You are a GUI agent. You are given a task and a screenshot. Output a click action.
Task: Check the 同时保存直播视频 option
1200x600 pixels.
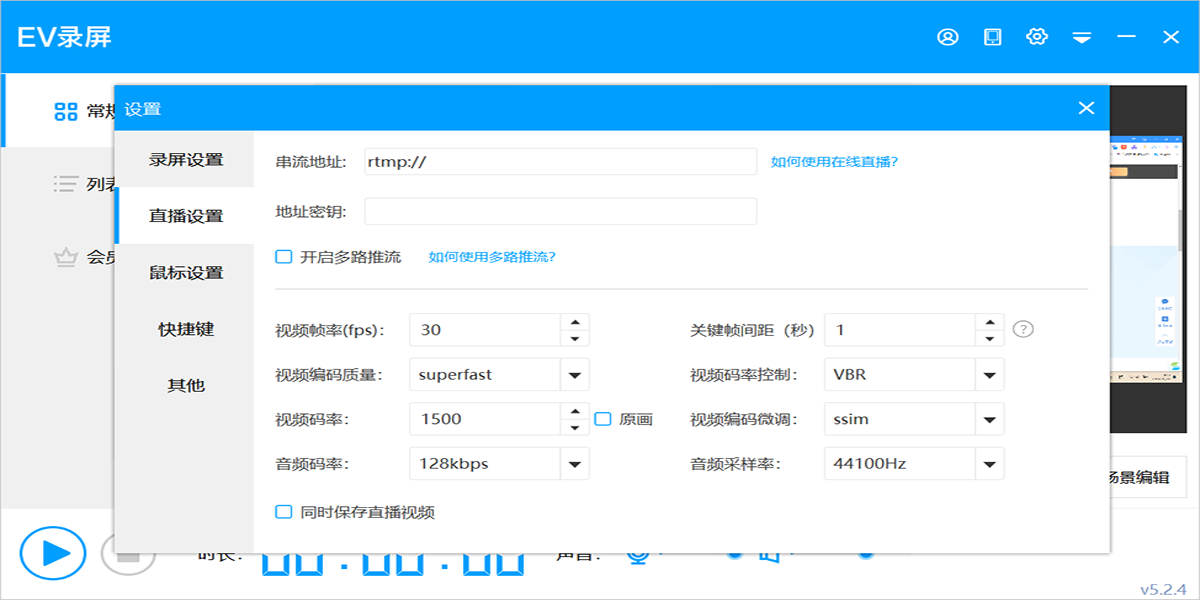click(x=283, y=512)
